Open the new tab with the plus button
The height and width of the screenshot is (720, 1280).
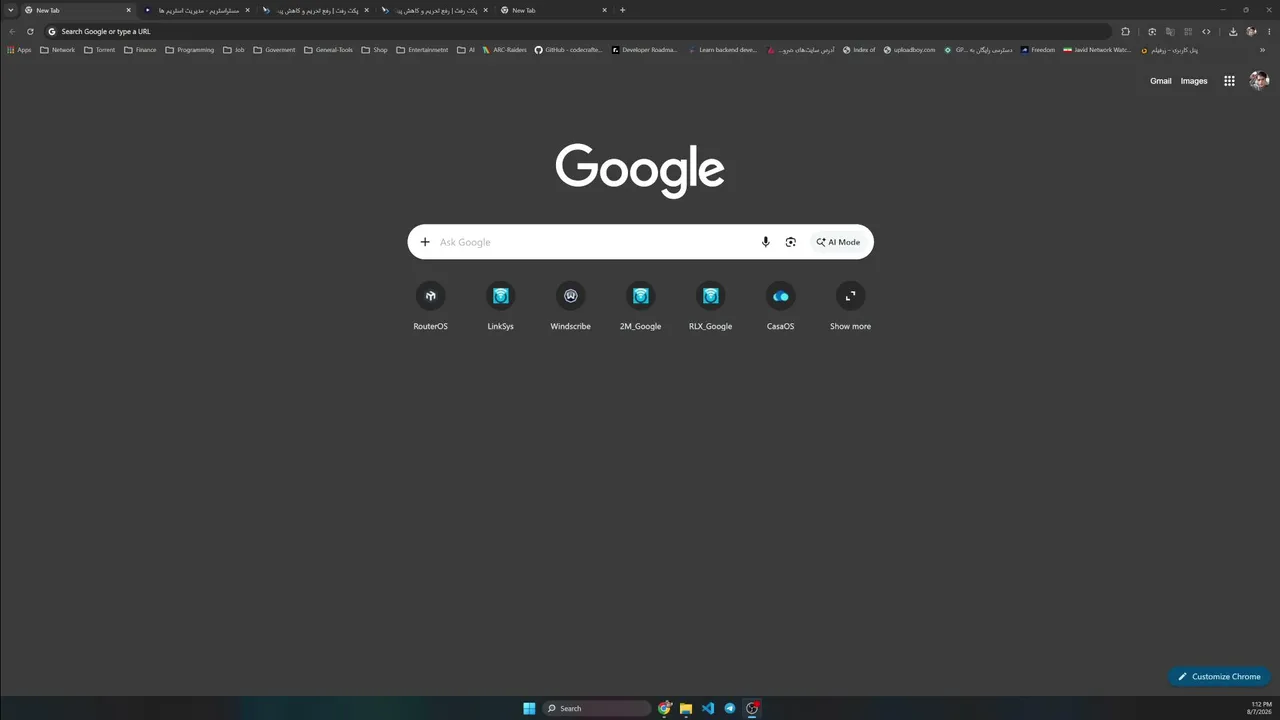pyautogui.click(x=622, y=10)
